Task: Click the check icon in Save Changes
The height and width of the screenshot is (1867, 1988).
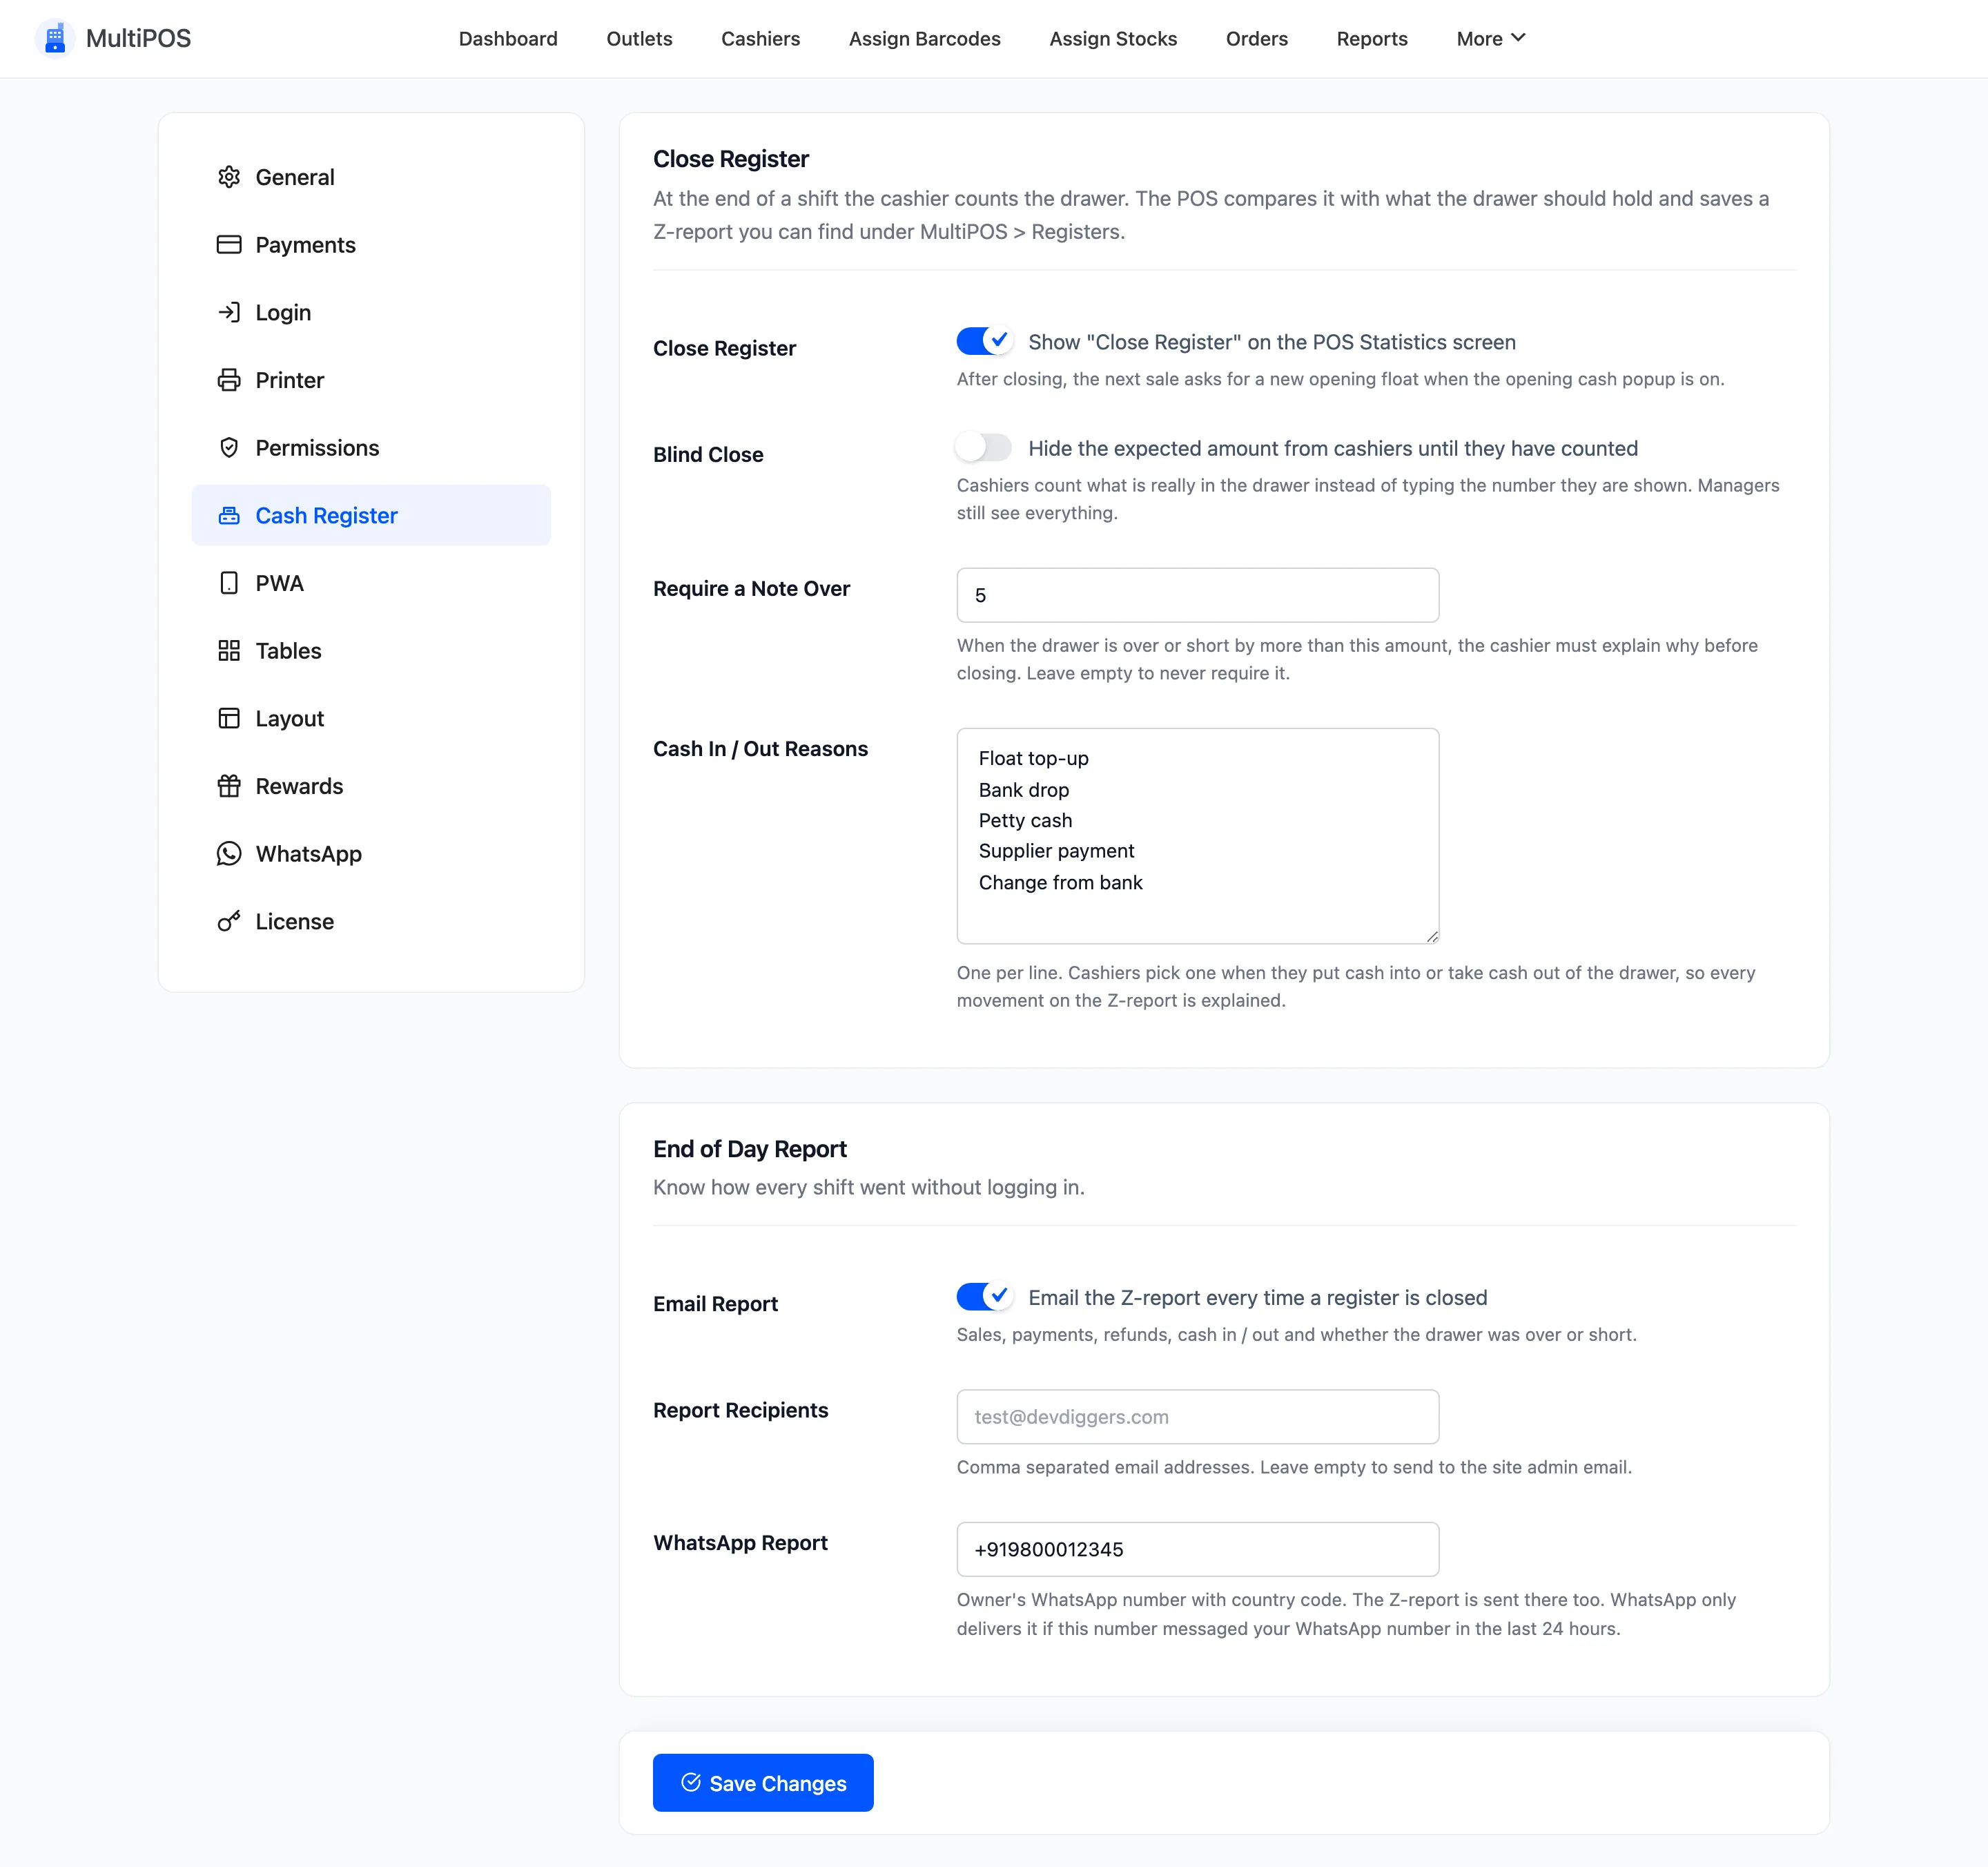Action: click(x=691, y=1783)
